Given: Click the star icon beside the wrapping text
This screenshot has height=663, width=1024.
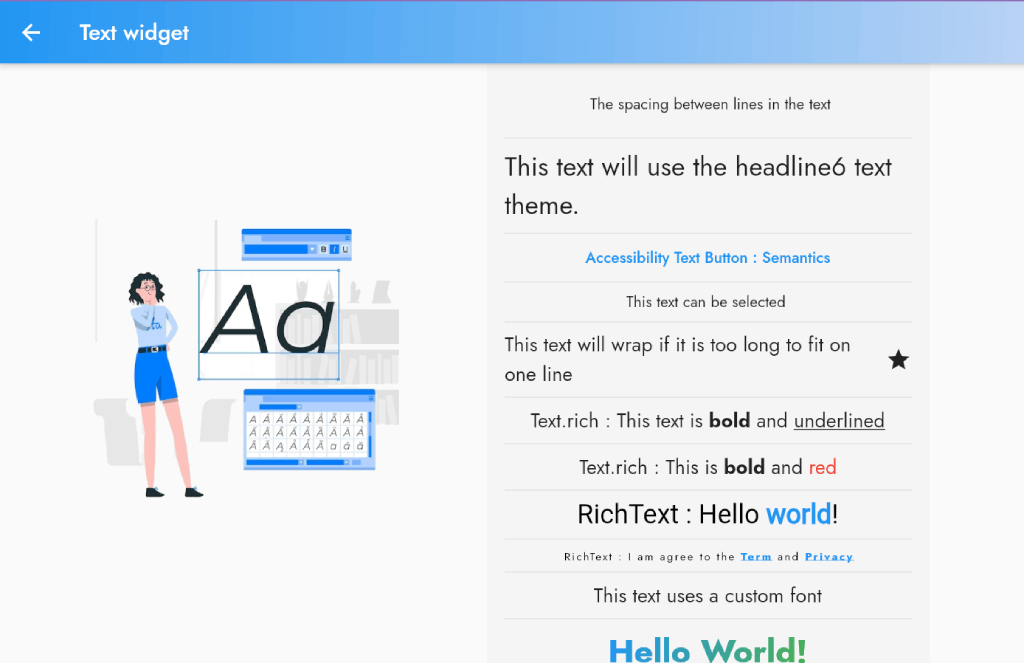Looking at the screenshot, I should click(898, 360).
